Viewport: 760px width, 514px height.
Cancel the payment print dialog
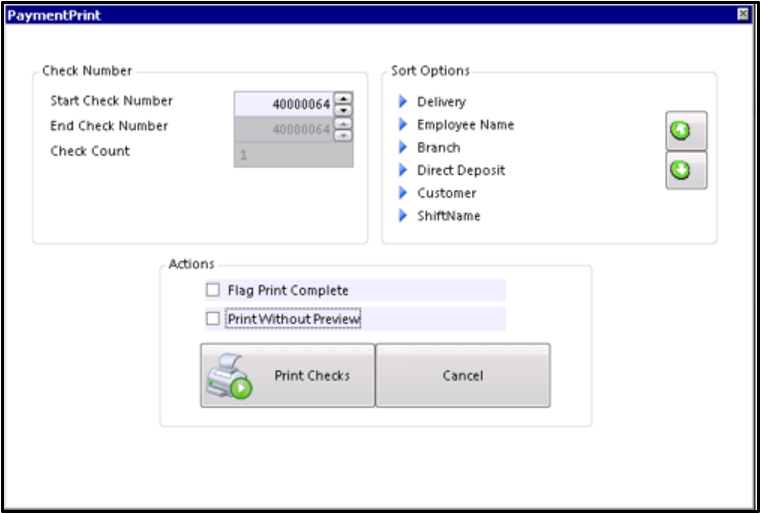coord(463,375)
